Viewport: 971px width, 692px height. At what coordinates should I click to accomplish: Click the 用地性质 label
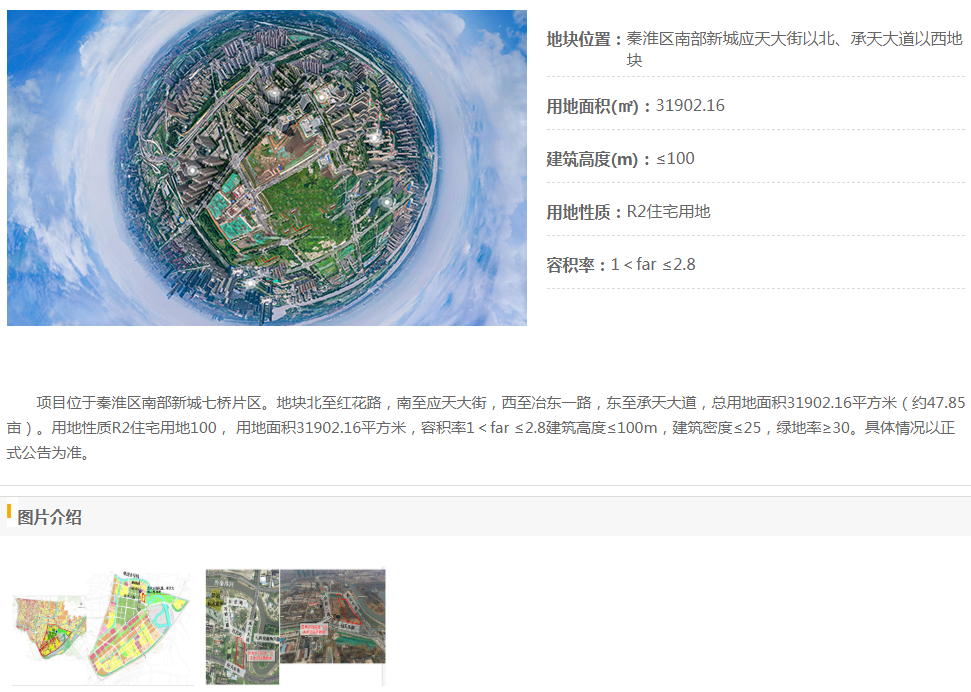pyautogui.click(x=584, y=212)
